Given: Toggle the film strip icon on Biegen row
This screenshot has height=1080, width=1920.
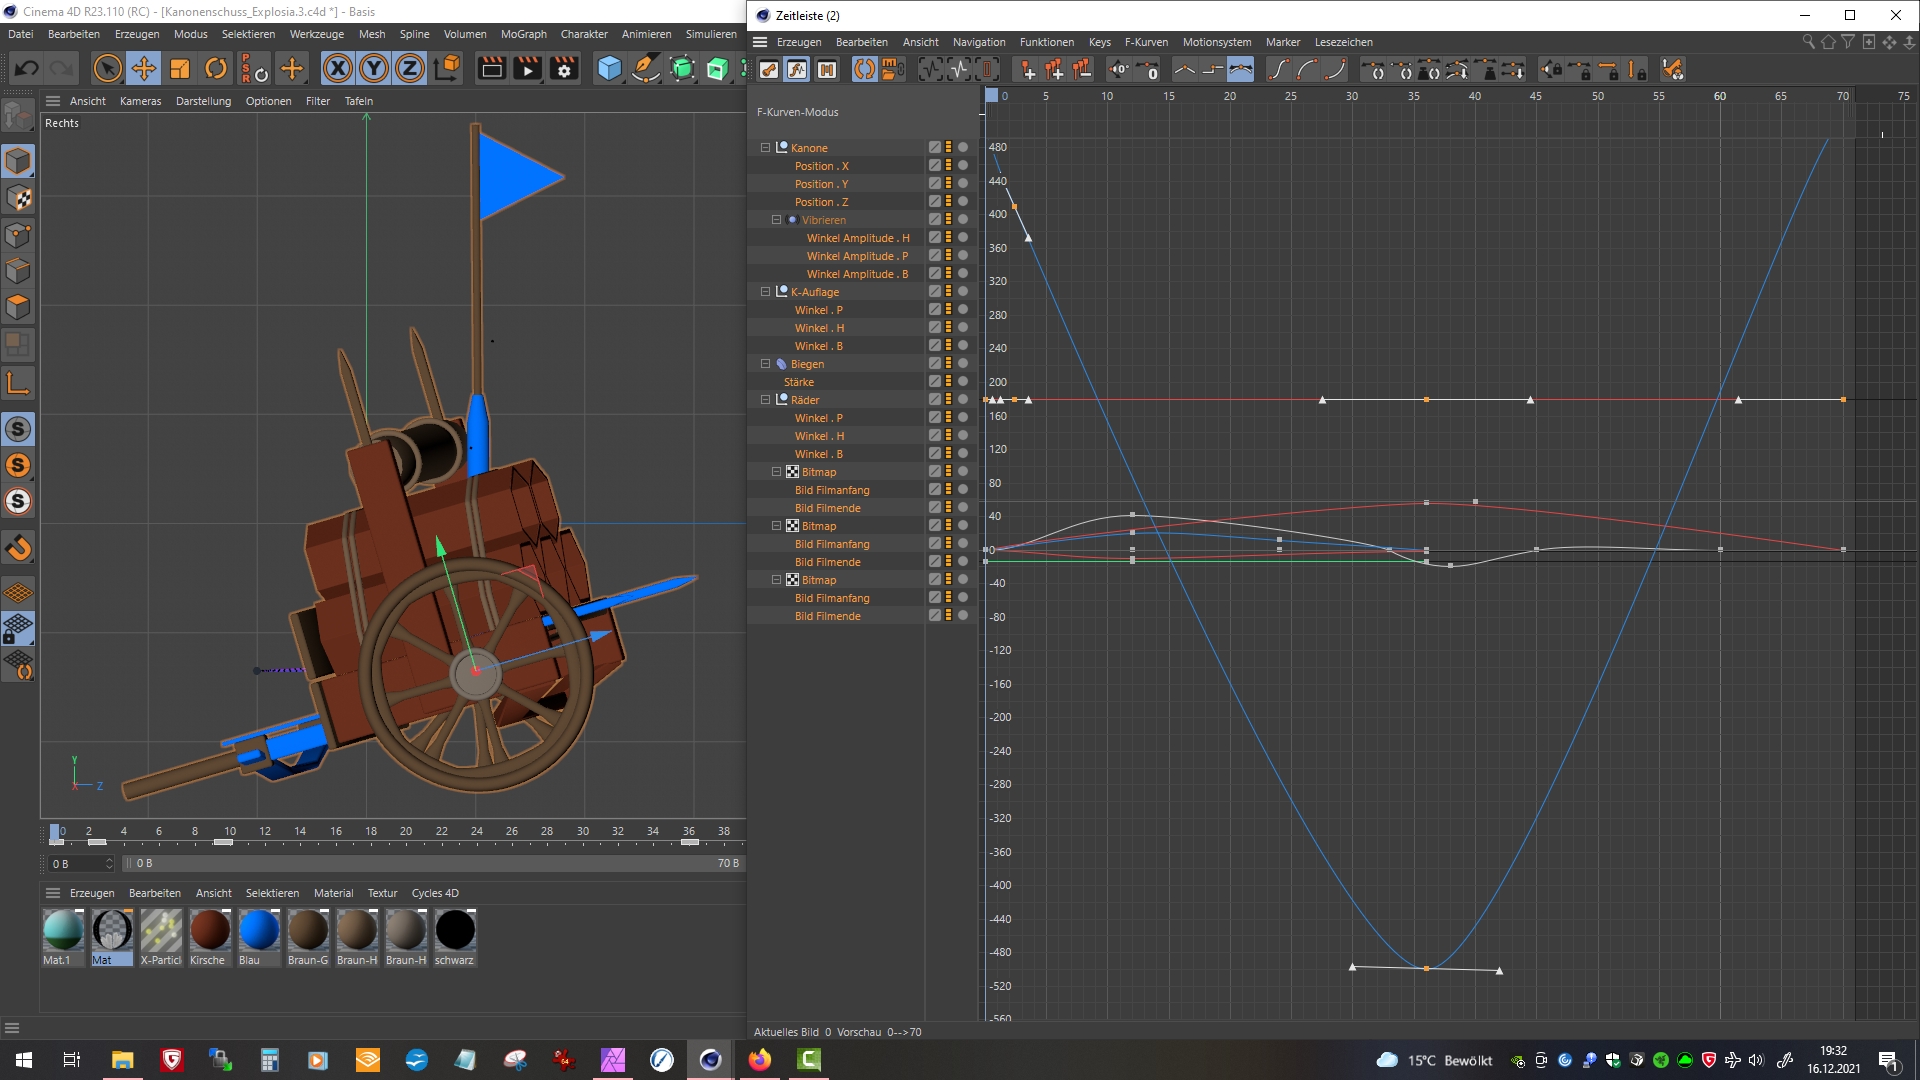Looking at the screenshot, I should [948, 364].
